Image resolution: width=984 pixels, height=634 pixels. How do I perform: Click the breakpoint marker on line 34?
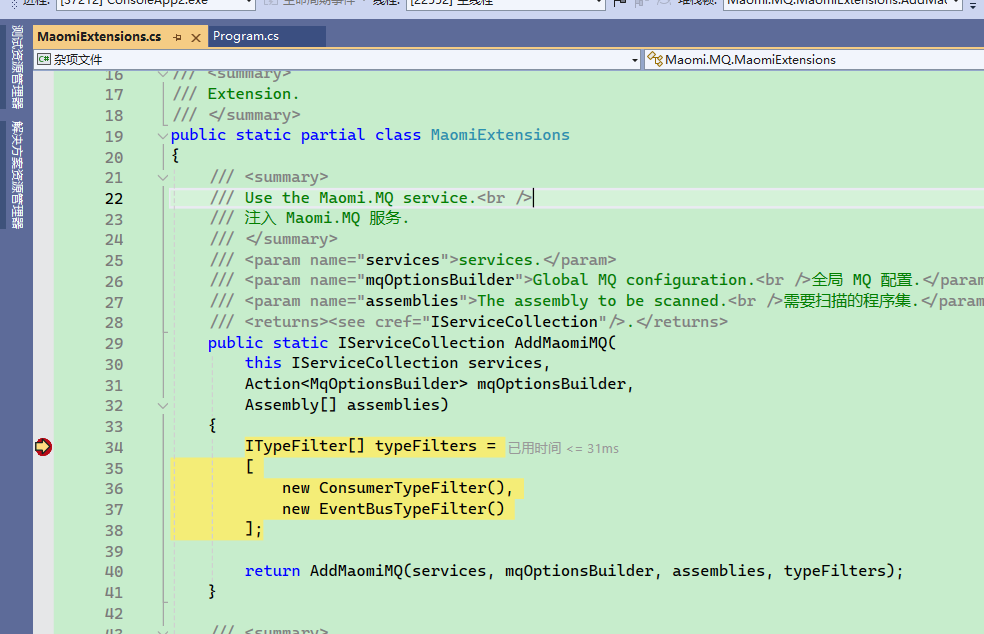[43, 447]
